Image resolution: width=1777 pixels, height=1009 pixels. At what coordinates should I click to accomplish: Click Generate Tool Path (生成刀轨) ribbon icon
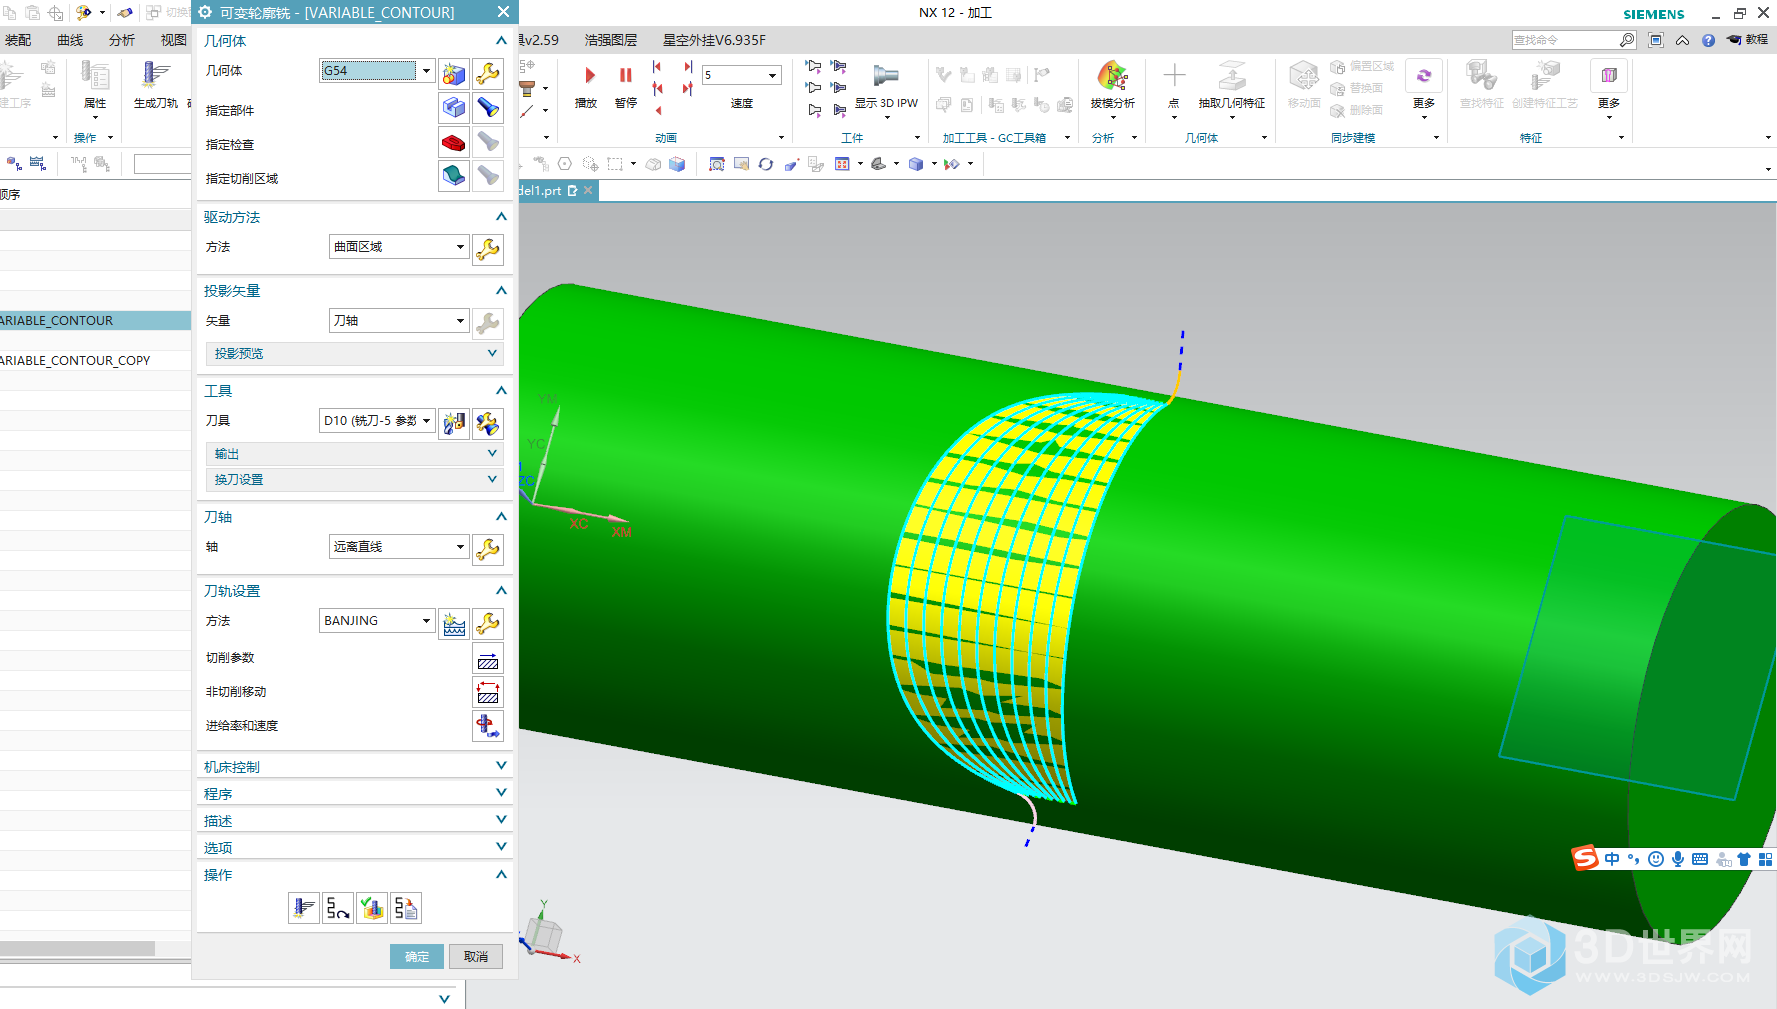pyautogui.click(x=155, y=76)
